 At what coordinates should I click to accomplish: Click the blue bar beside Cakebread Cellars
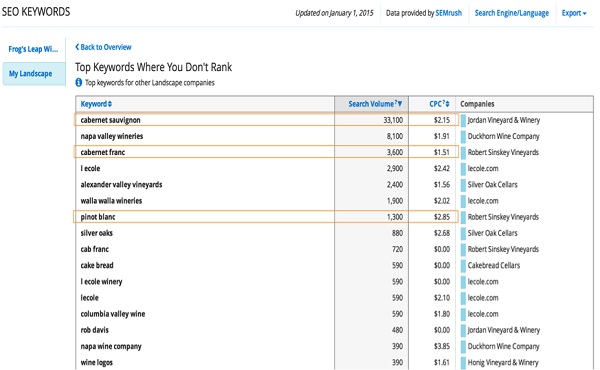(x=463, y=265)
